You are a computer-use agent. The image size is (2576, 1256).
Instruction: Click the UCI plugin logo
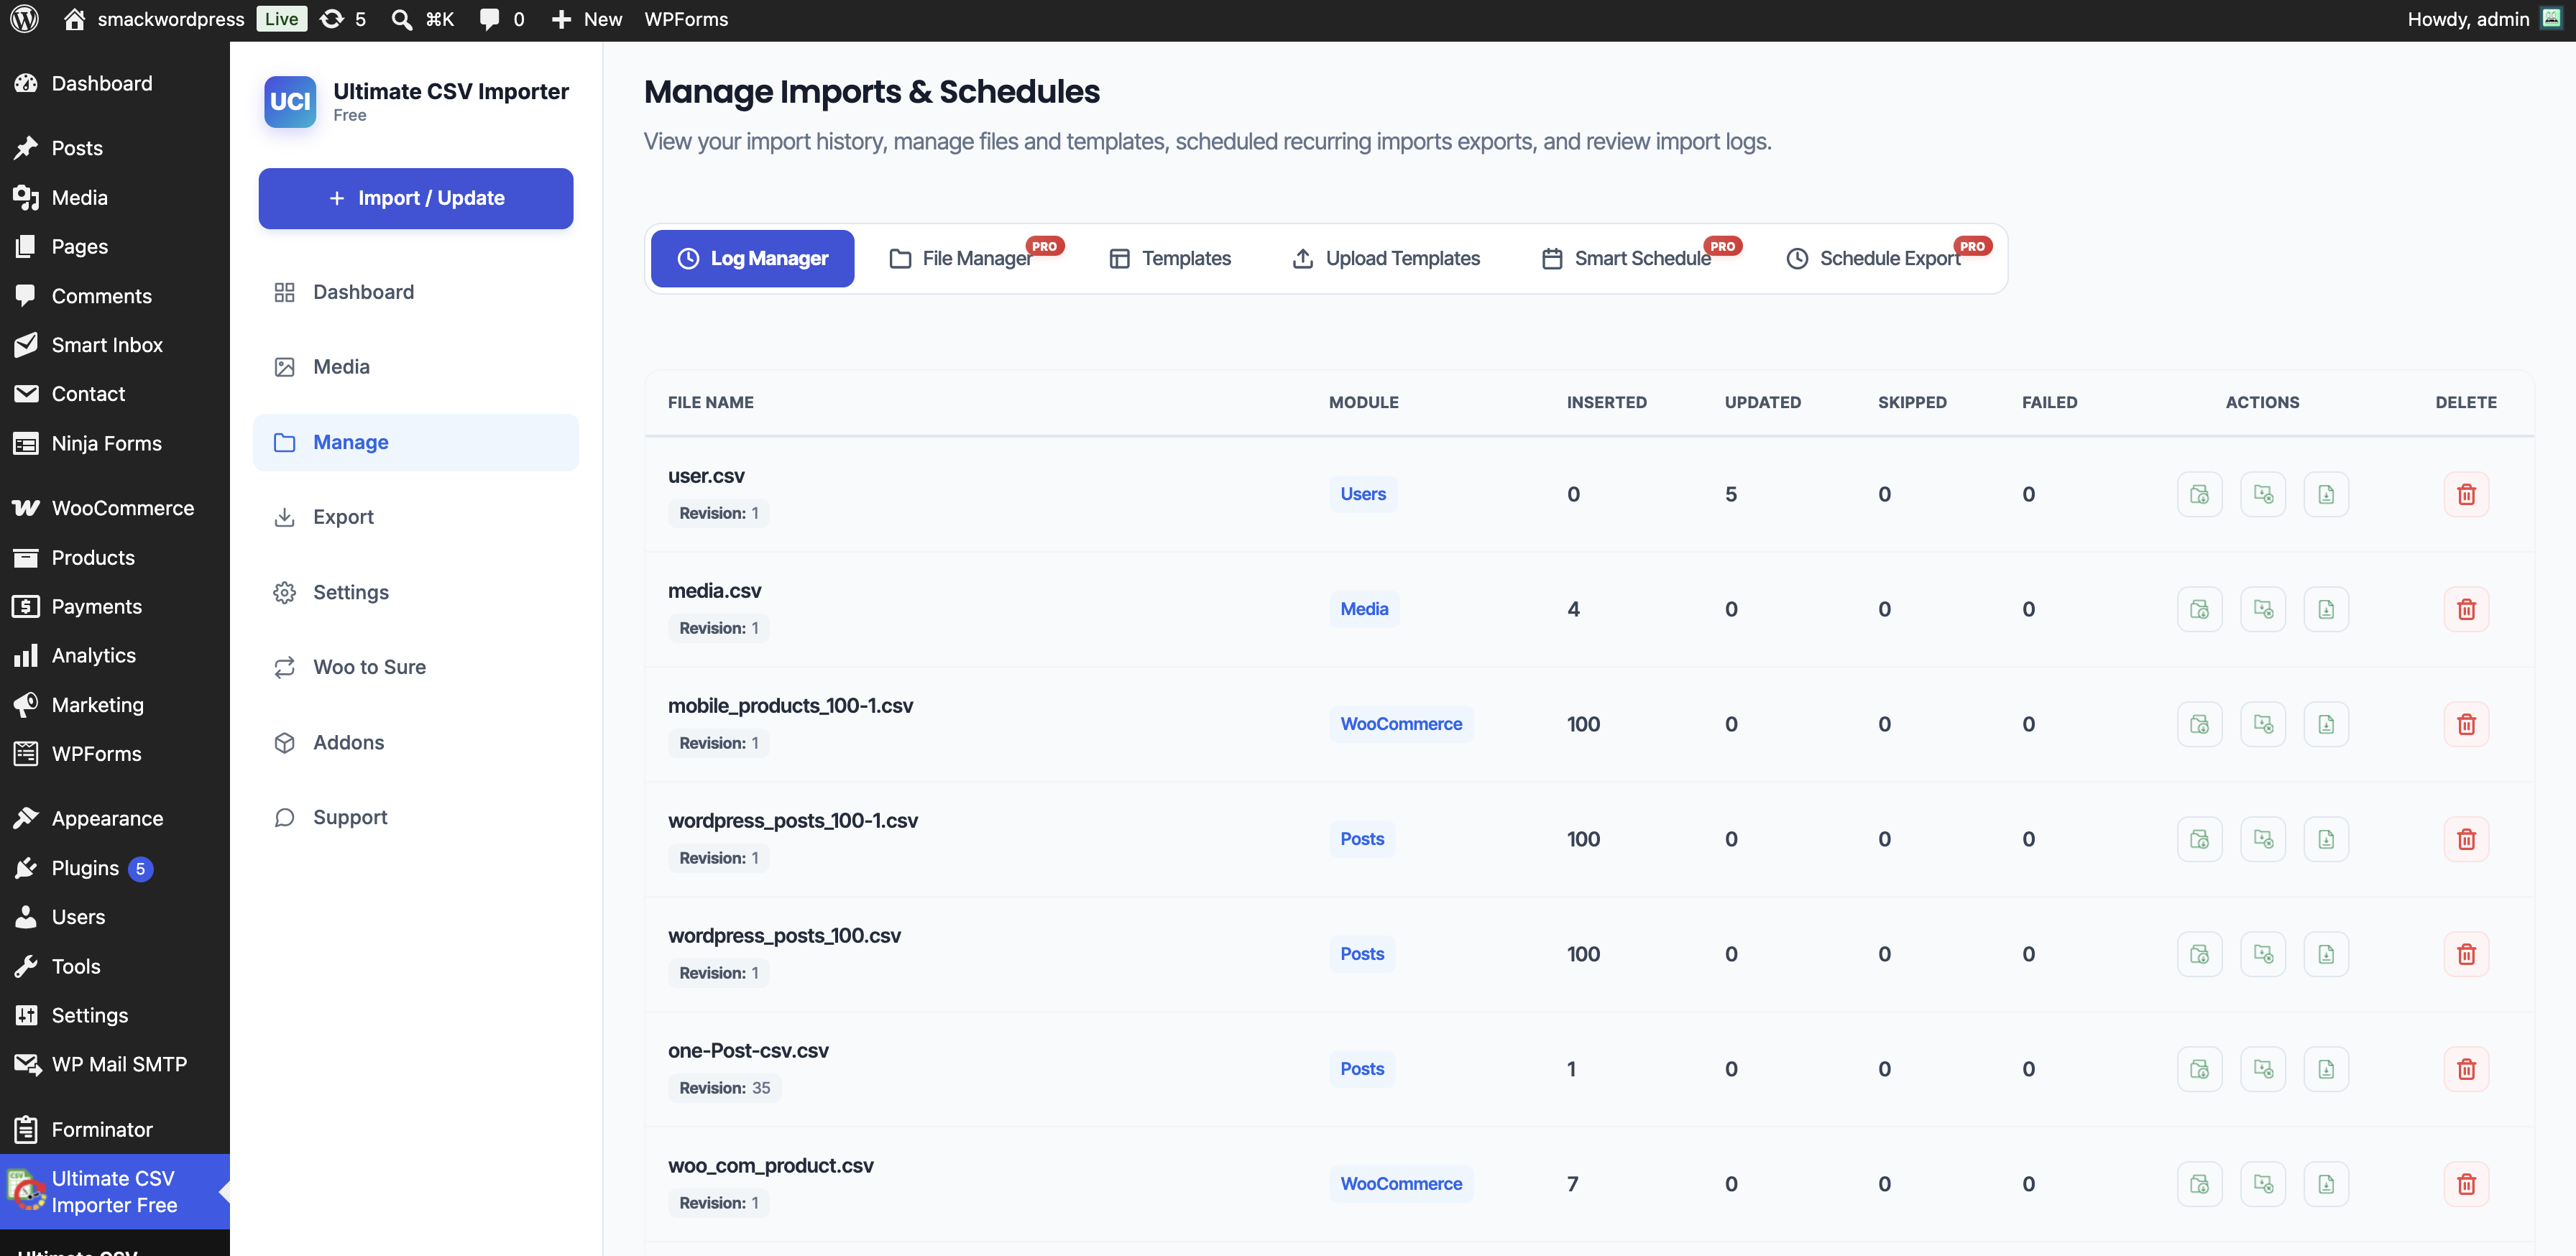coord(290,102)
